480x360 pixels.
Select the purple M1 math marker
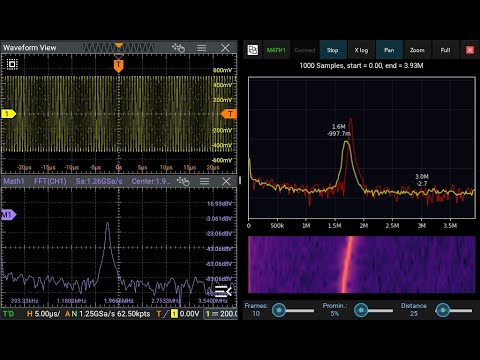tap(8, 215)
